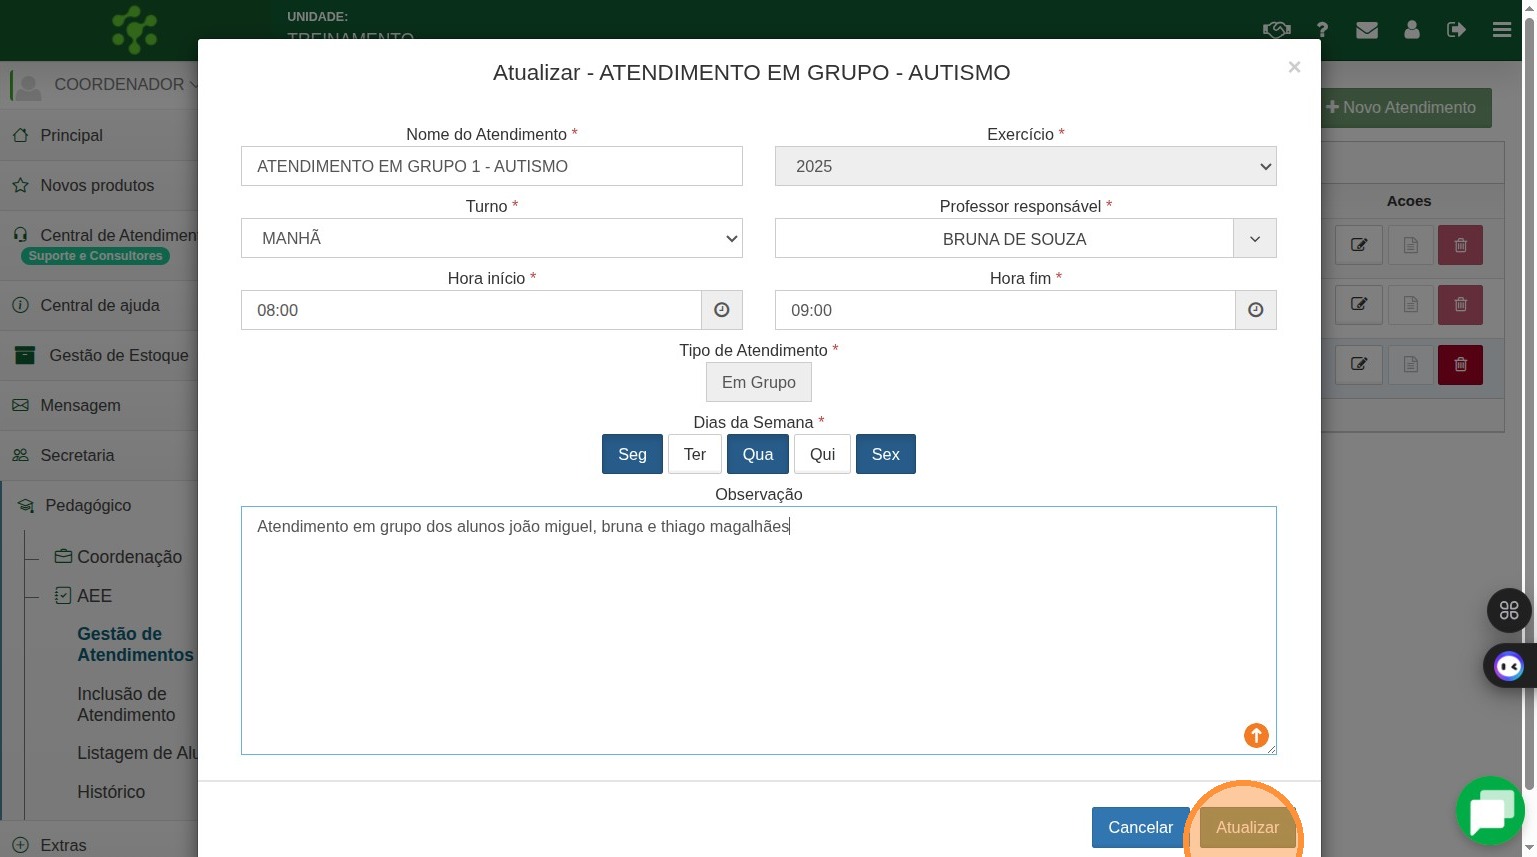Click the trash icon in the first Acoes row
The image size is (1537, 857).
click(1461, 245)
